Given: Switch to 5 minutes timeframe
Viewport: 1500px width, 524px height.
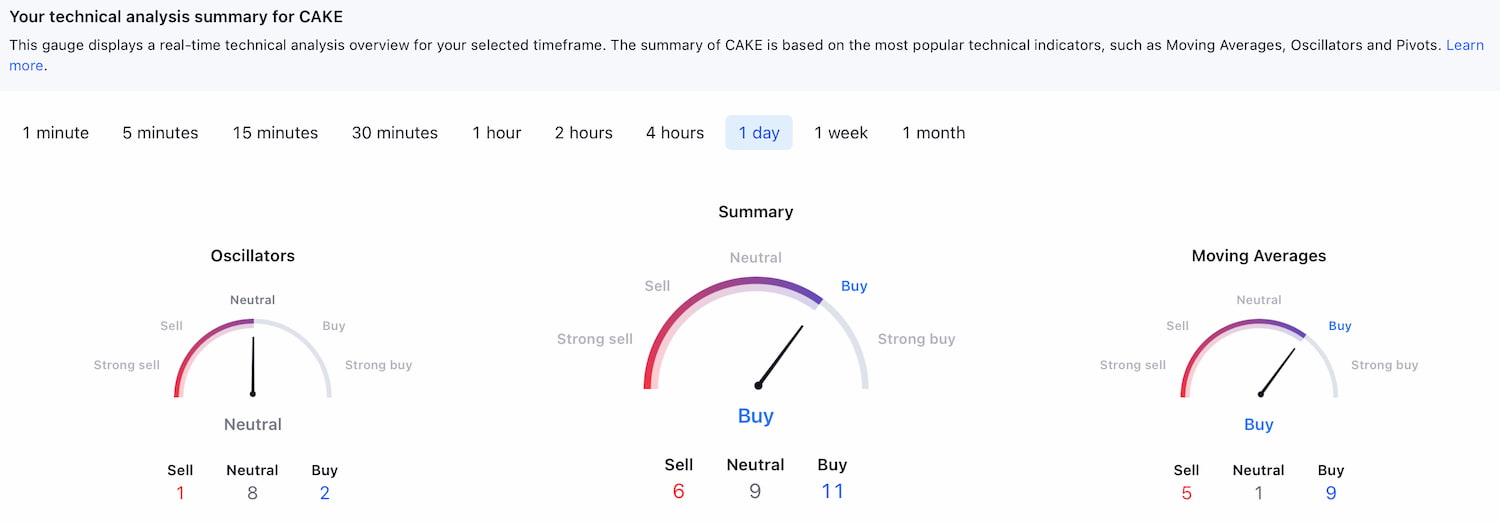Looking at the screenshot, I should [x=160, y=133].
